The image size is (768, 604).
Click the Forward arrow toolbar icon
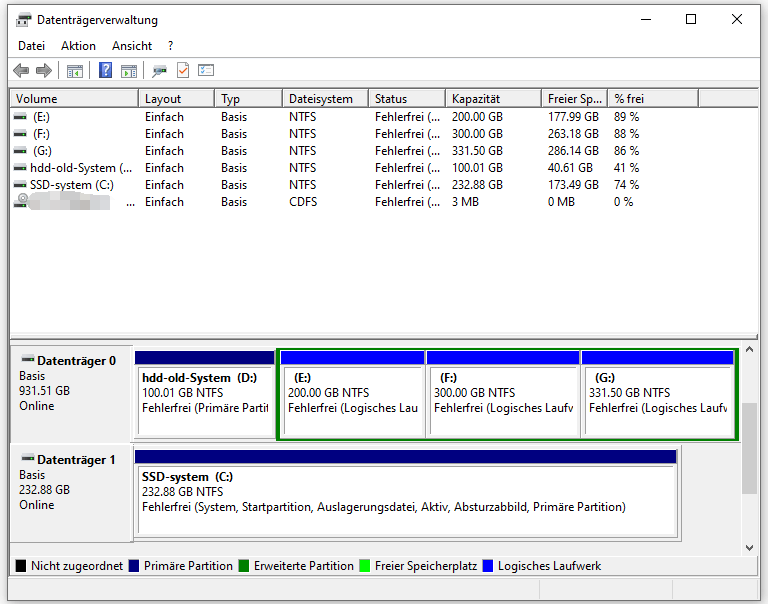[x=43, y=70]
